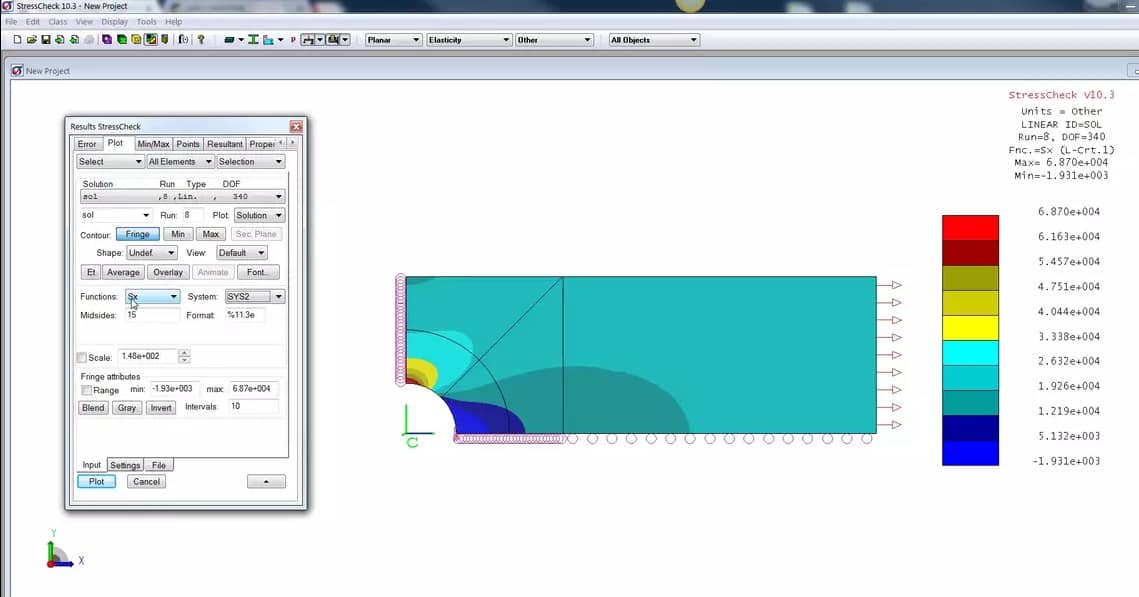
Task: Open the System SYS2 dropdown
Action: [255, 296]
